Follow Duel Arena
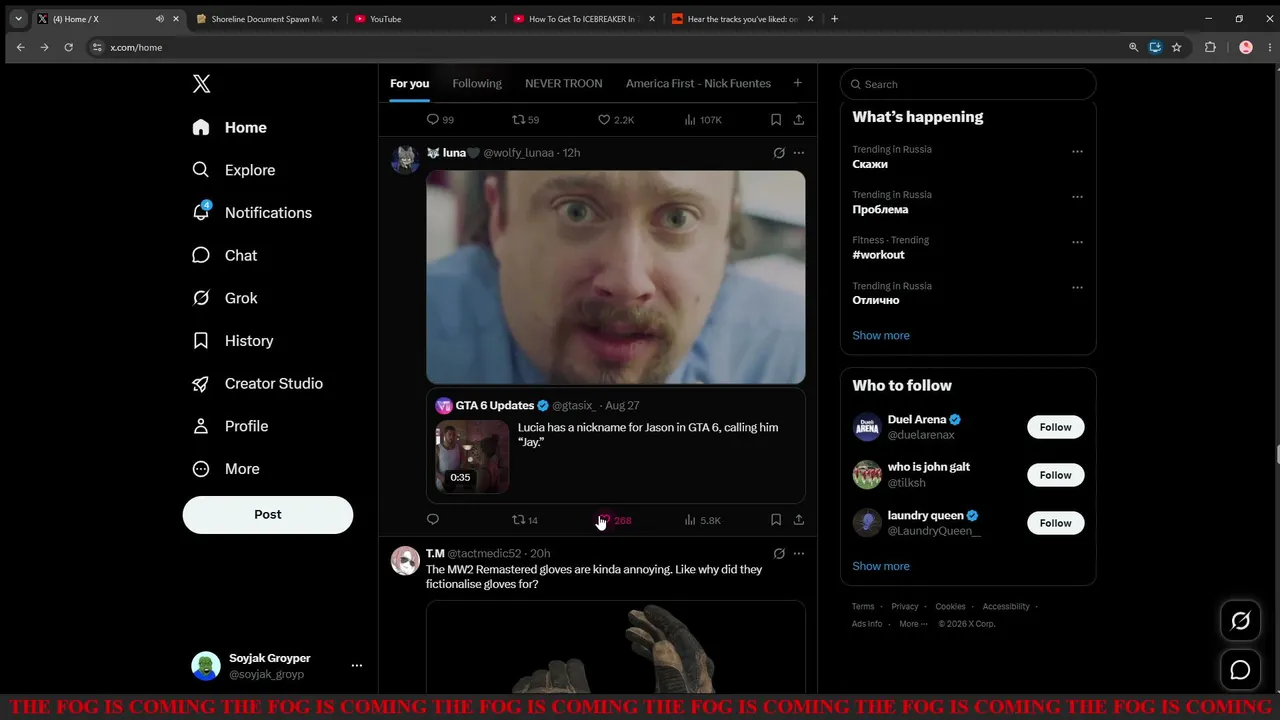 (x=1055, y=427)
